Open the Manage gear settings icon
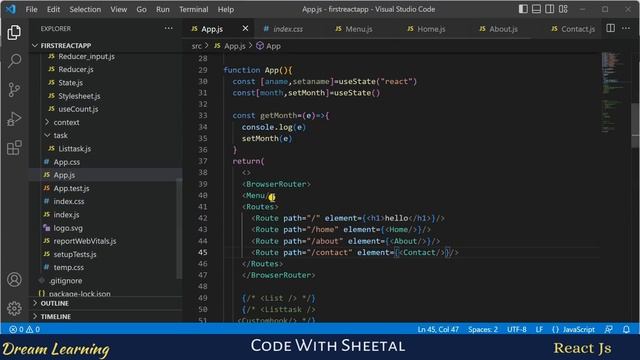The width and height of the screenshot is (640, 360). click(14, 308)
